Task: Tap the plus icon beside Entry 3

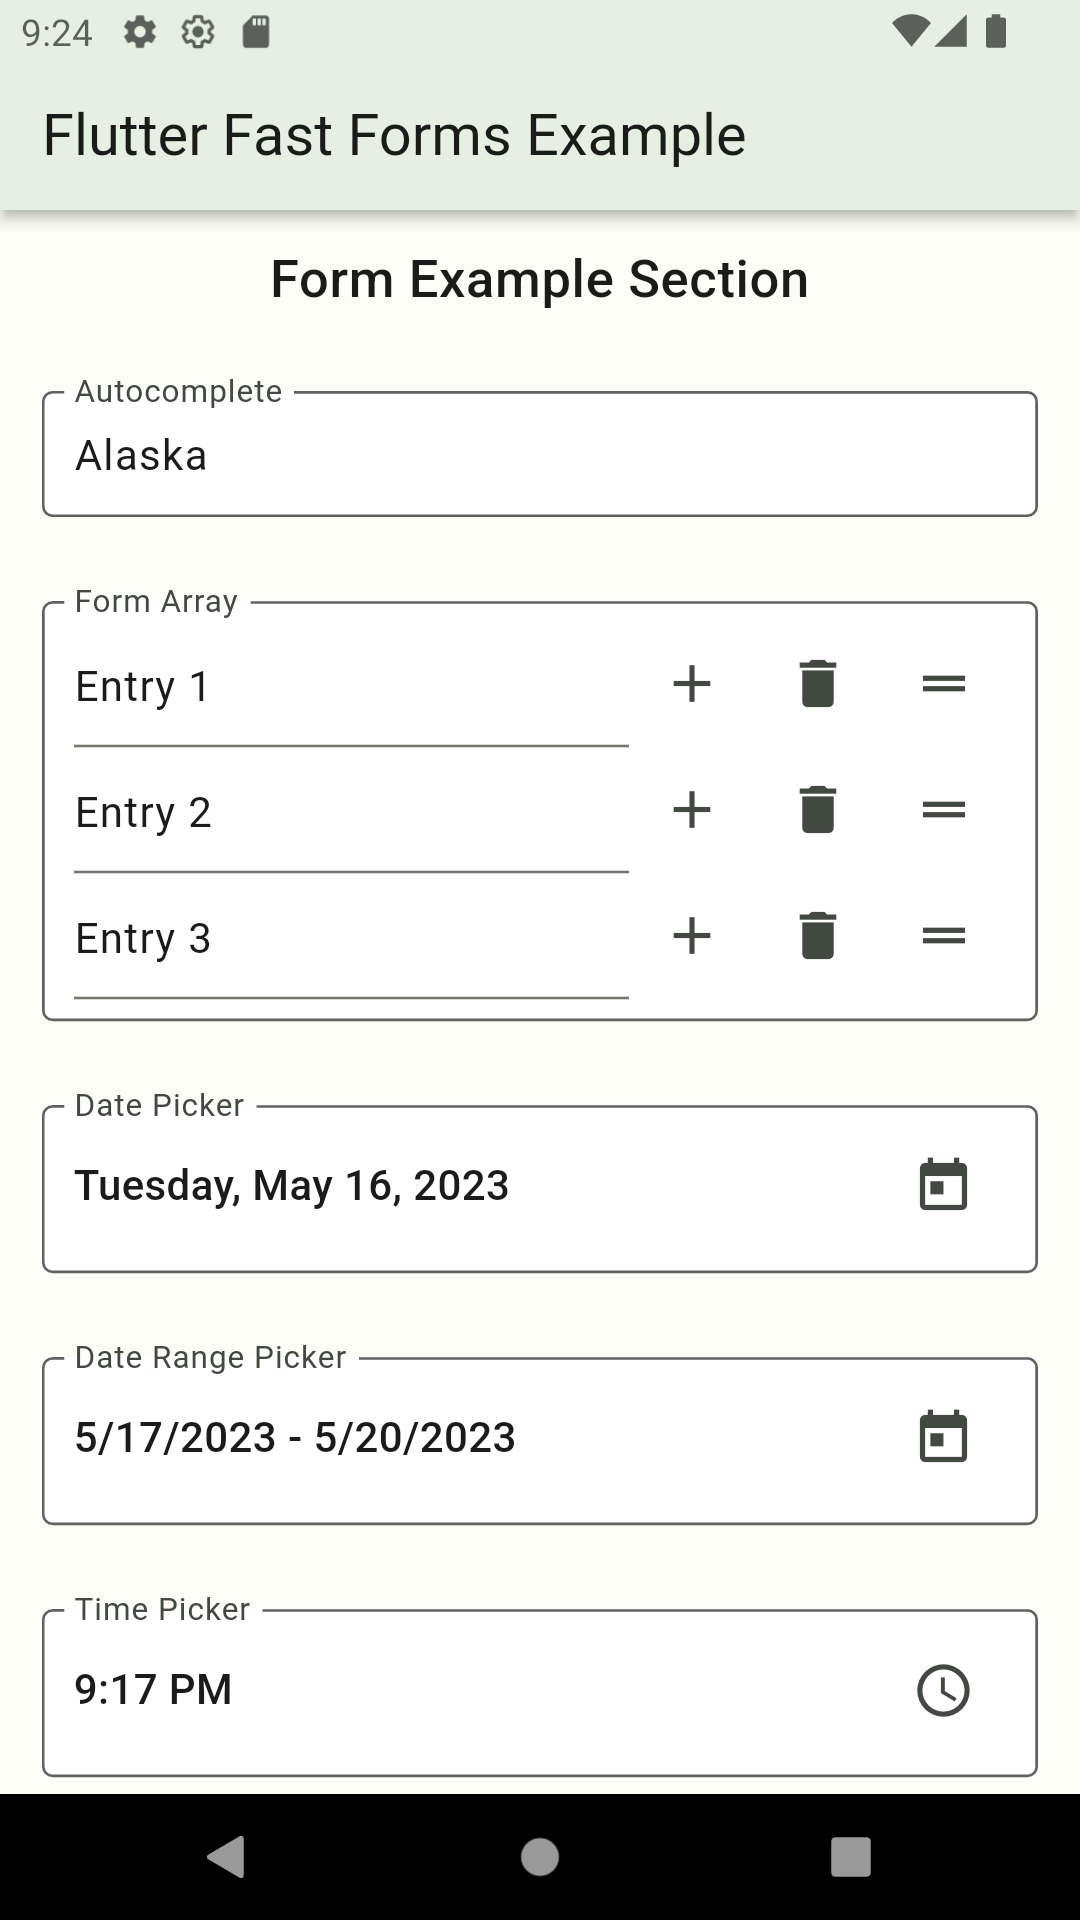Action: (x=691, y=936)
